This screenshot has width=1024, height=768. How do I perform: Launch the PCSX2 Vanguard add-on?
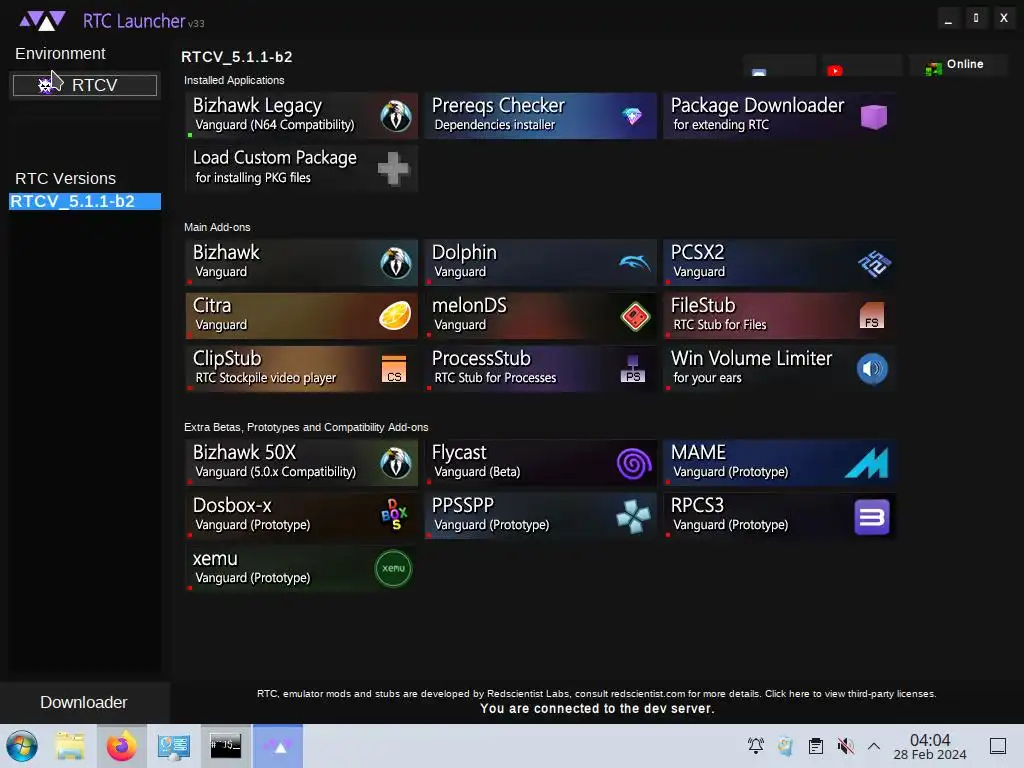[x=779, y=263]
